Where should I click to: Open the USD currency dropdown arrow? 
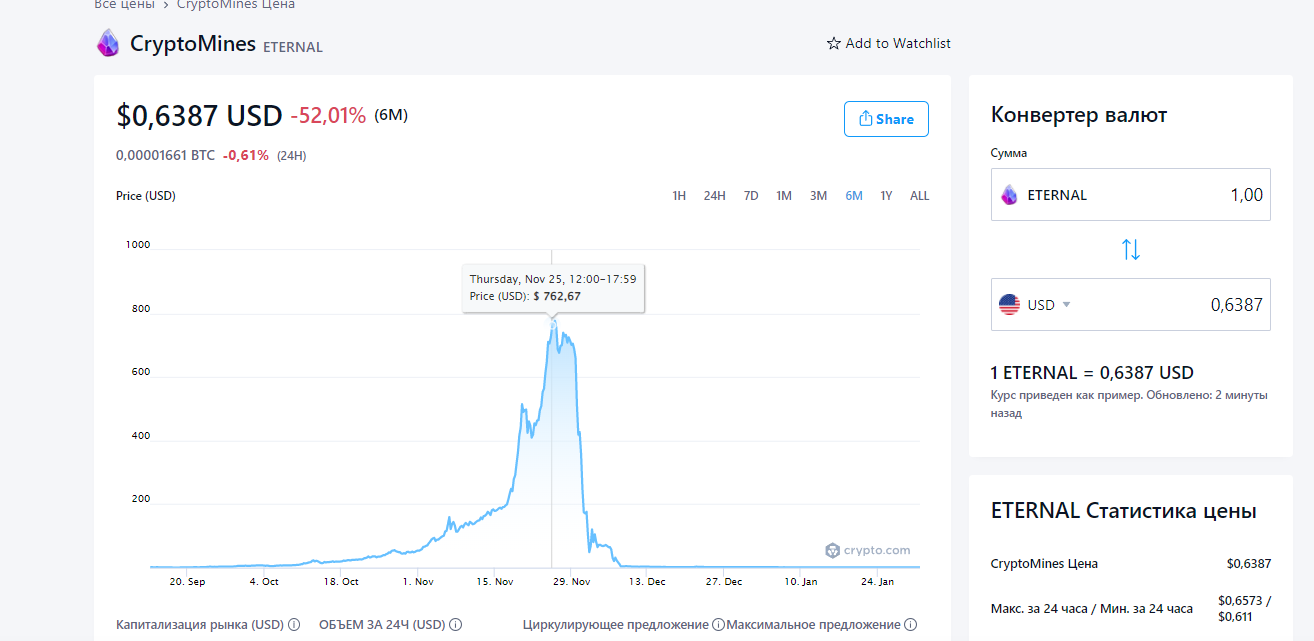[1066, 305]
